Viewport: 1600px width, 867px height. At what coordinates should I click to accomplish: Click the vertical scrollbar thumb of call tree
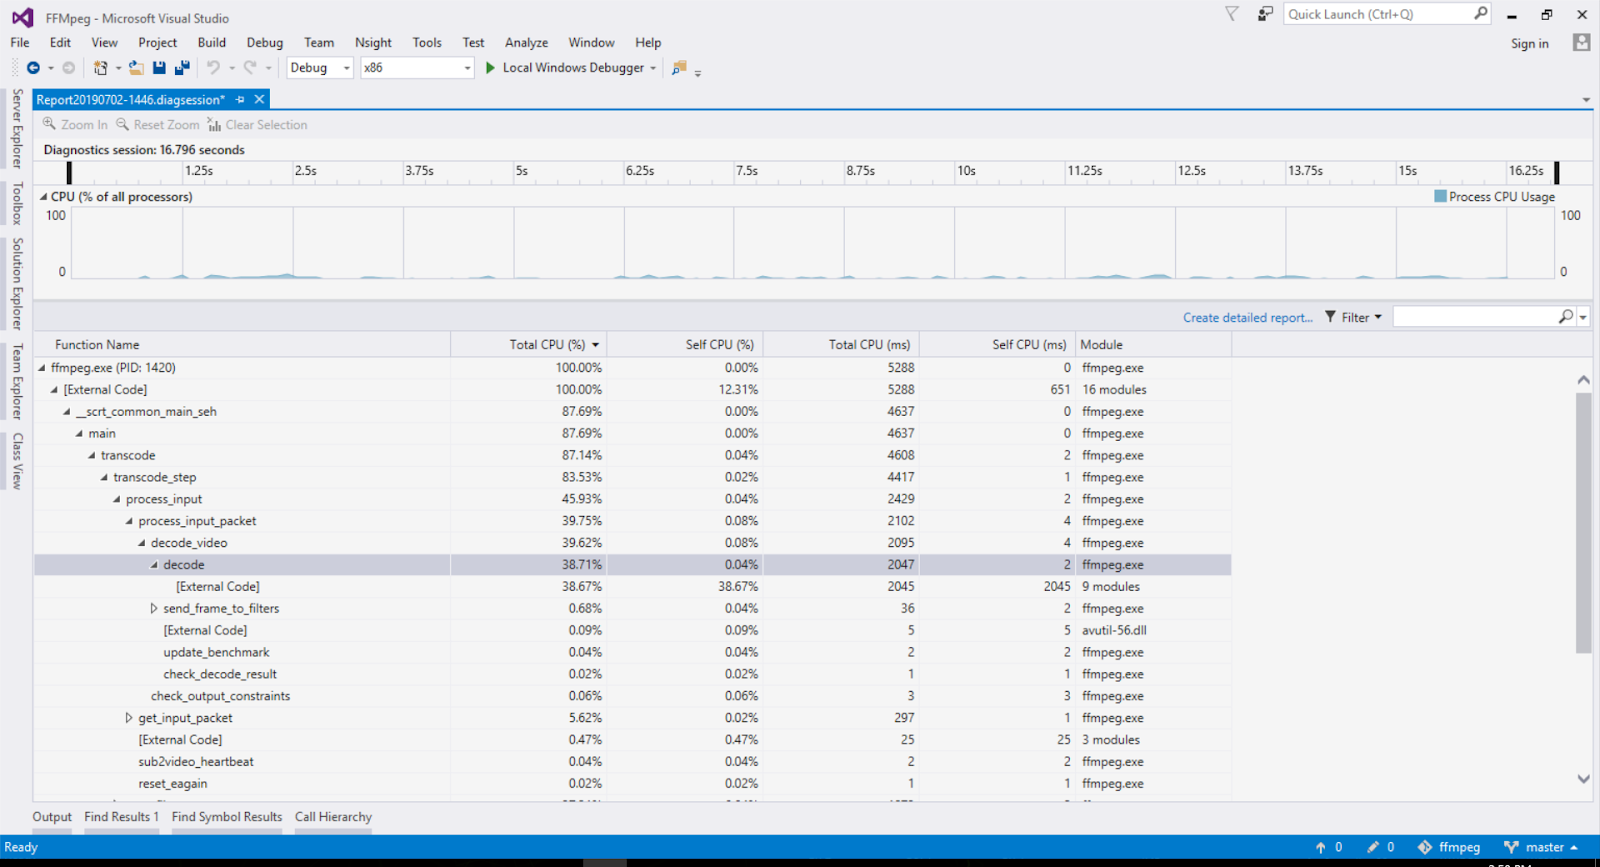click(1583, 522)
